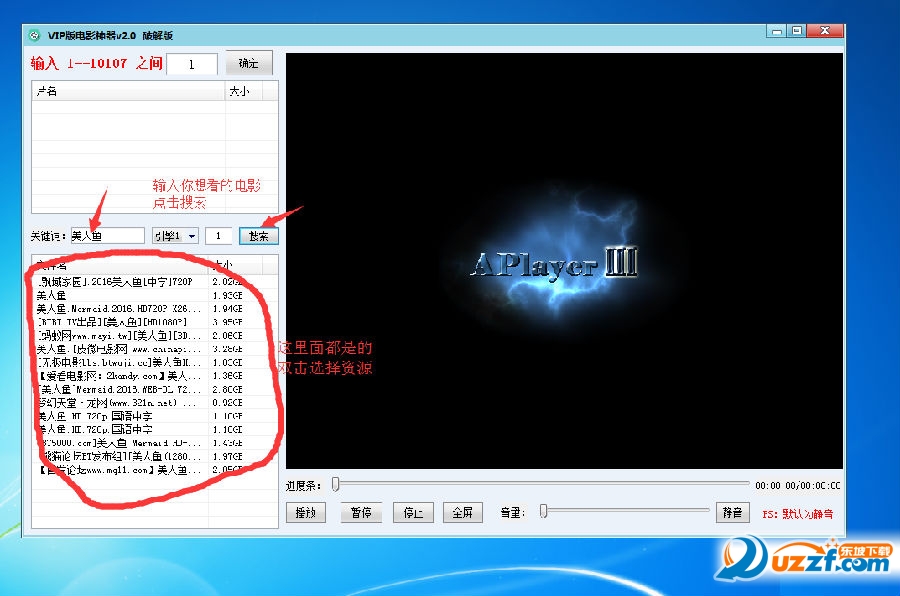Click the progress bar track in the middle
This screenshot has height=596, width=900.
point(541,485)
